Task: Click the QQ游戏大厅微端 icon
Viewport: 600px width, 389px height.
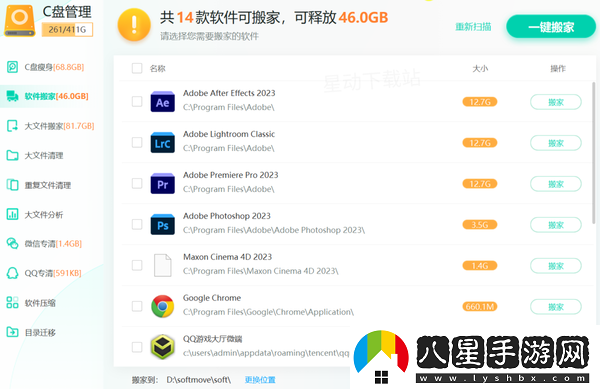Action: 163,347
